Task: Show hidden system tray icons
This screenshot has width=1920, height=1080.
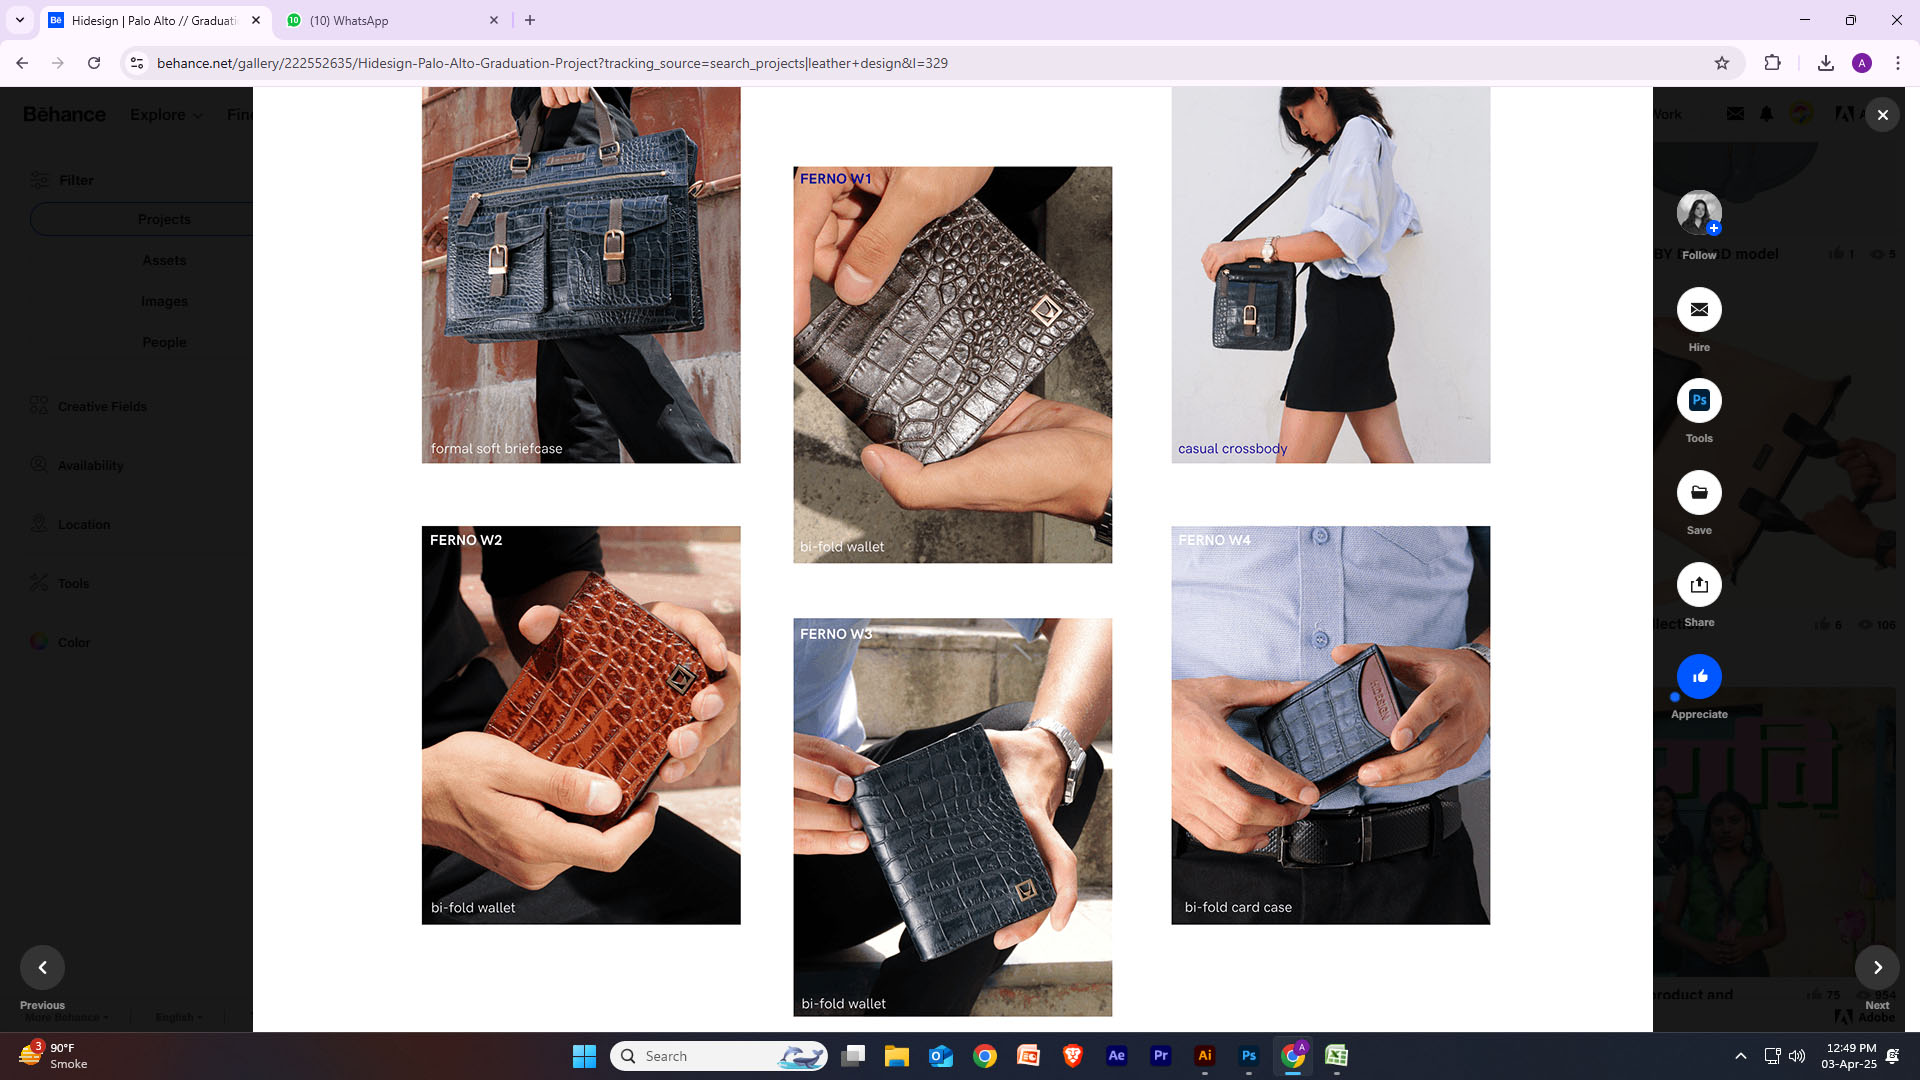Action: pyautogui.click(x=1740, y=1056)
